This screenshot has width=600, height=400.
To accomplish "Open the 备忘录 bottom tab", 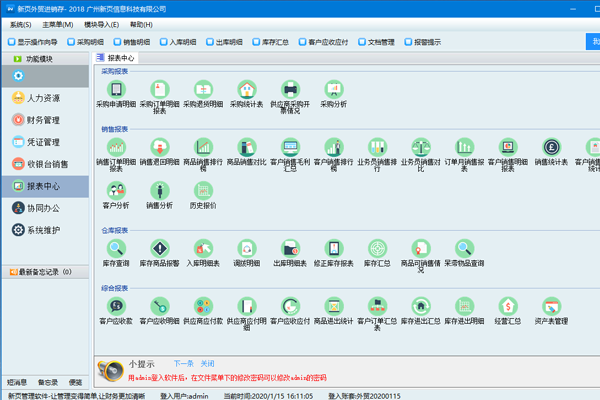I will click(x=48, y=382).
